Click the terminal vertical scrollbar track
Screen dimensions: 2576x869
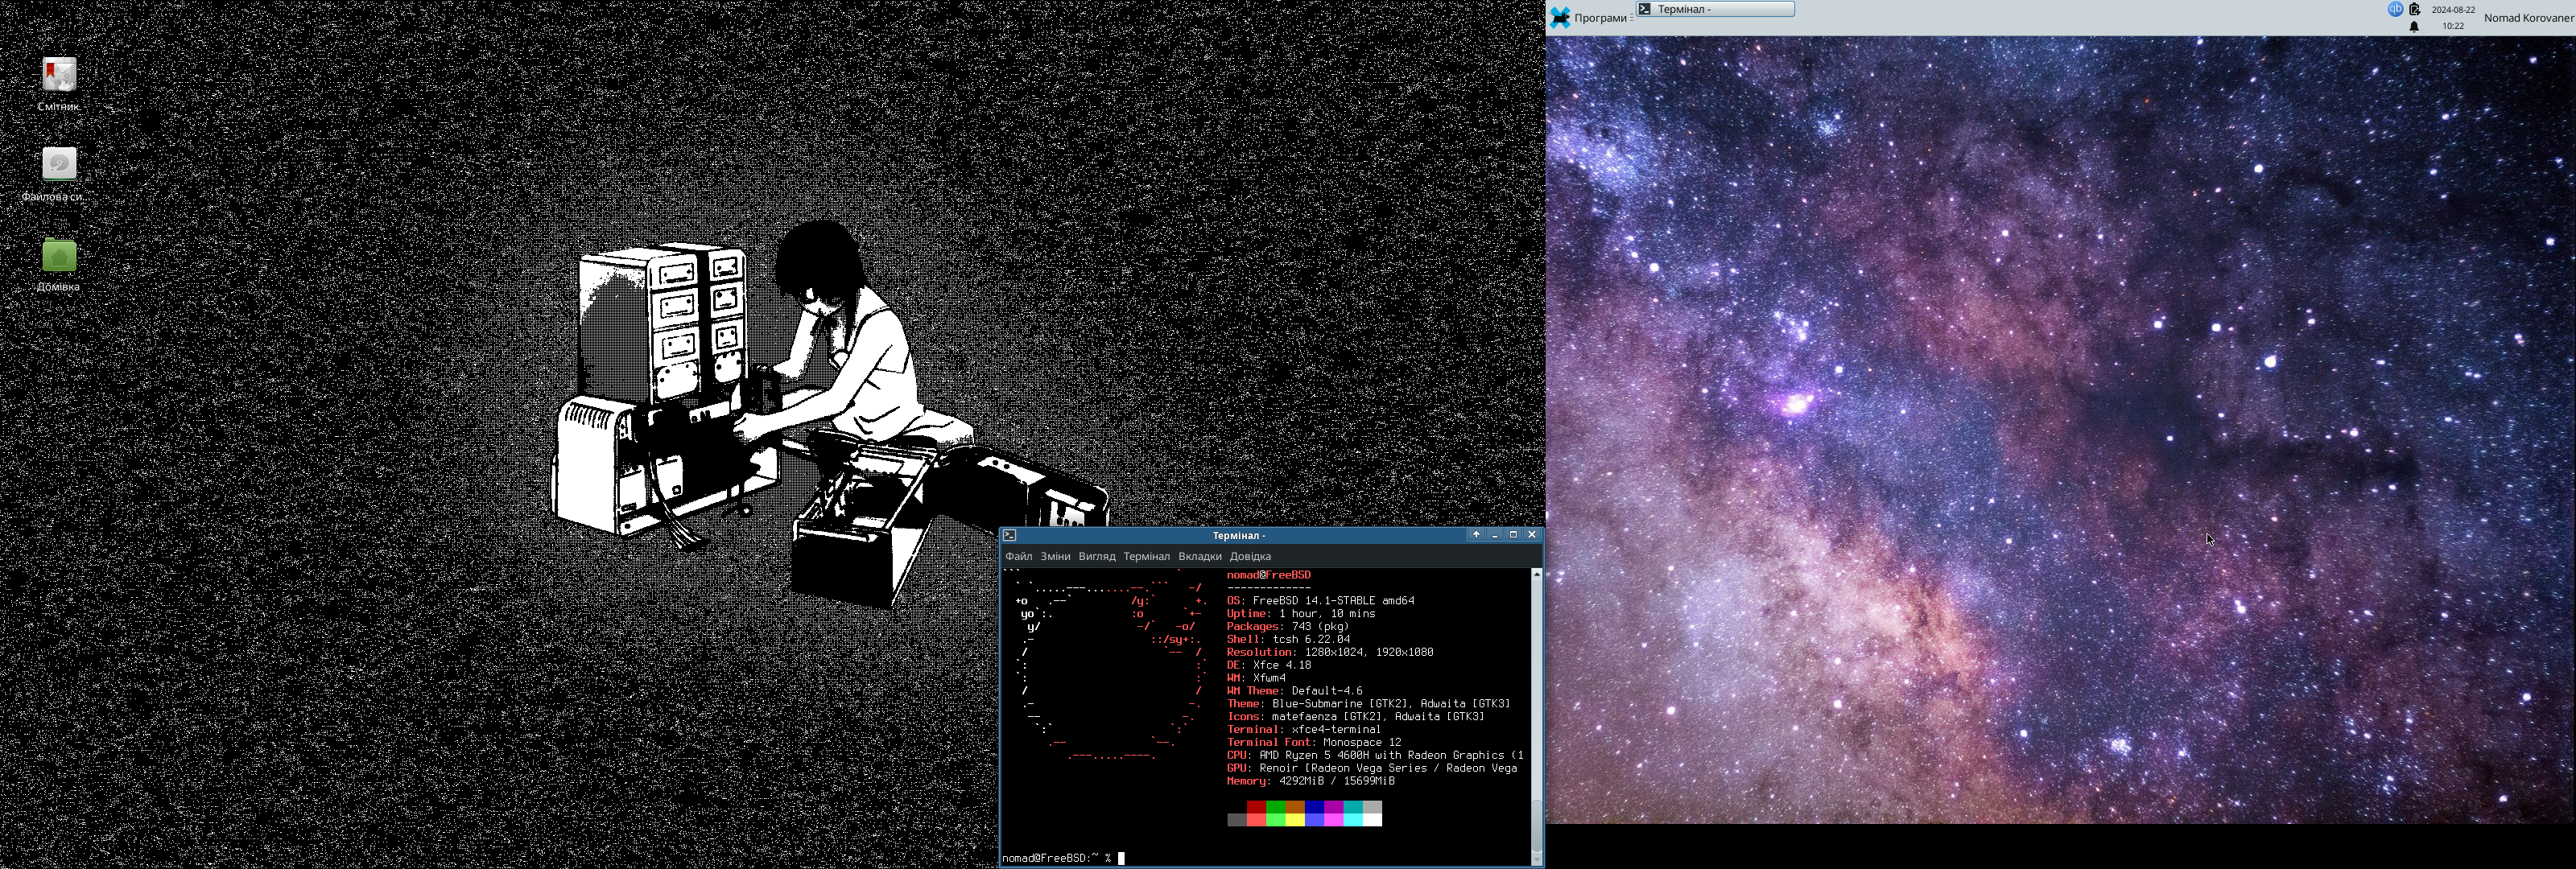pyautogui.click(x=1536, y=690)
